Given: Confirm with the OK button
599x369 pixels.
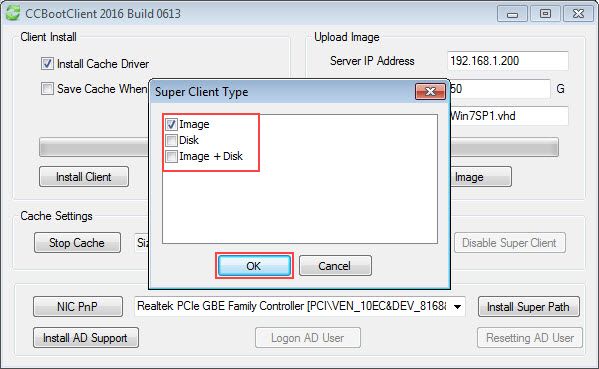Looking at the screenshot, I should (254, 265).
